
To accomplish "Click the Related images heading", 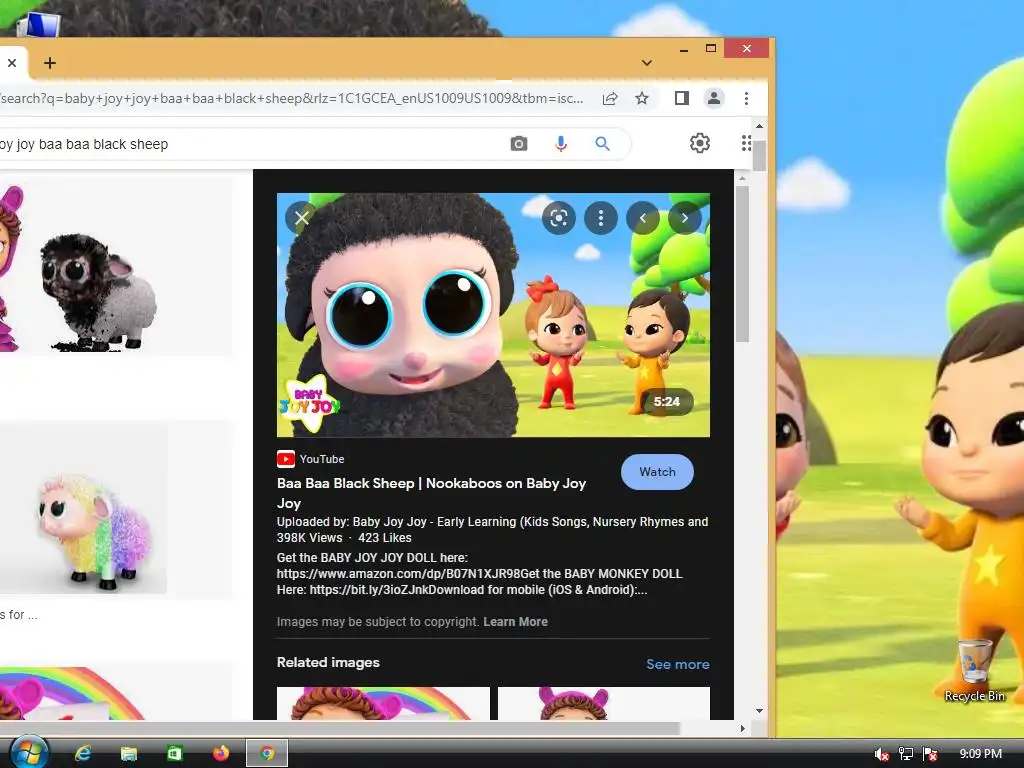I will click(x=328, y=662).
